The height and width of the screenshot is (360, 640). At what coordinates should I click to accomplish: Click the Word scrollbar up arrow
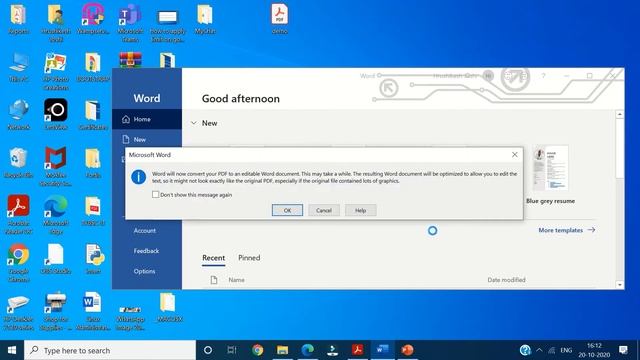point(620,114)
